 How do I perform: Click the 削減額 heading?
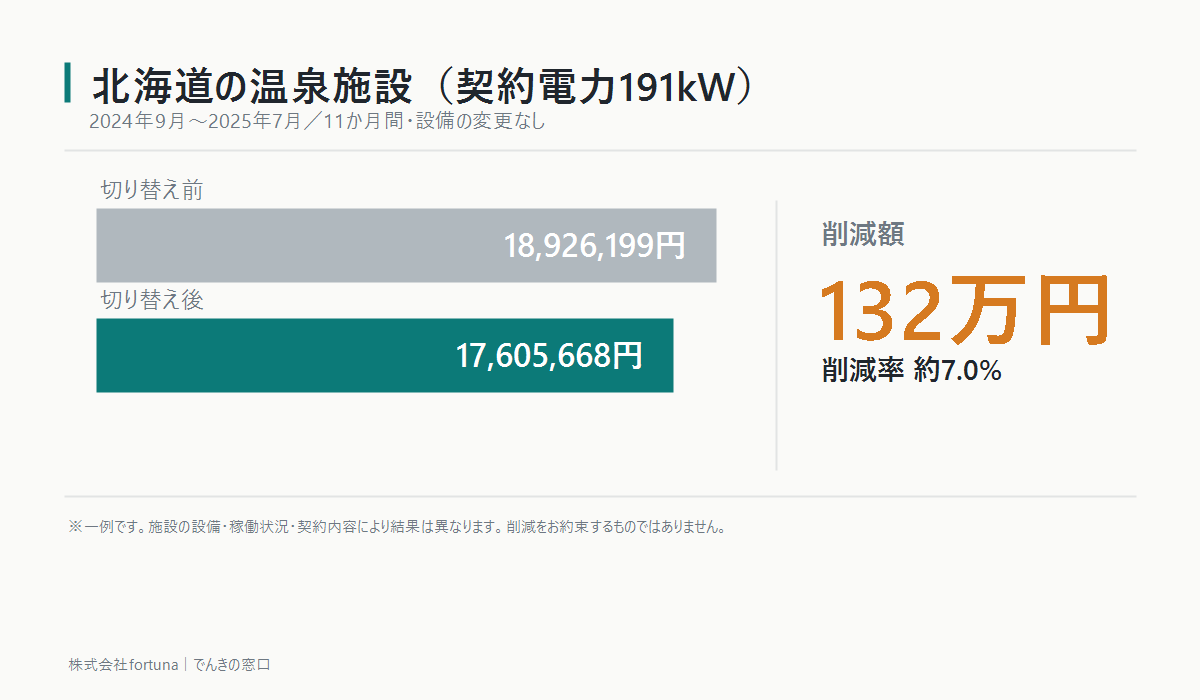[x=863, y=234]
